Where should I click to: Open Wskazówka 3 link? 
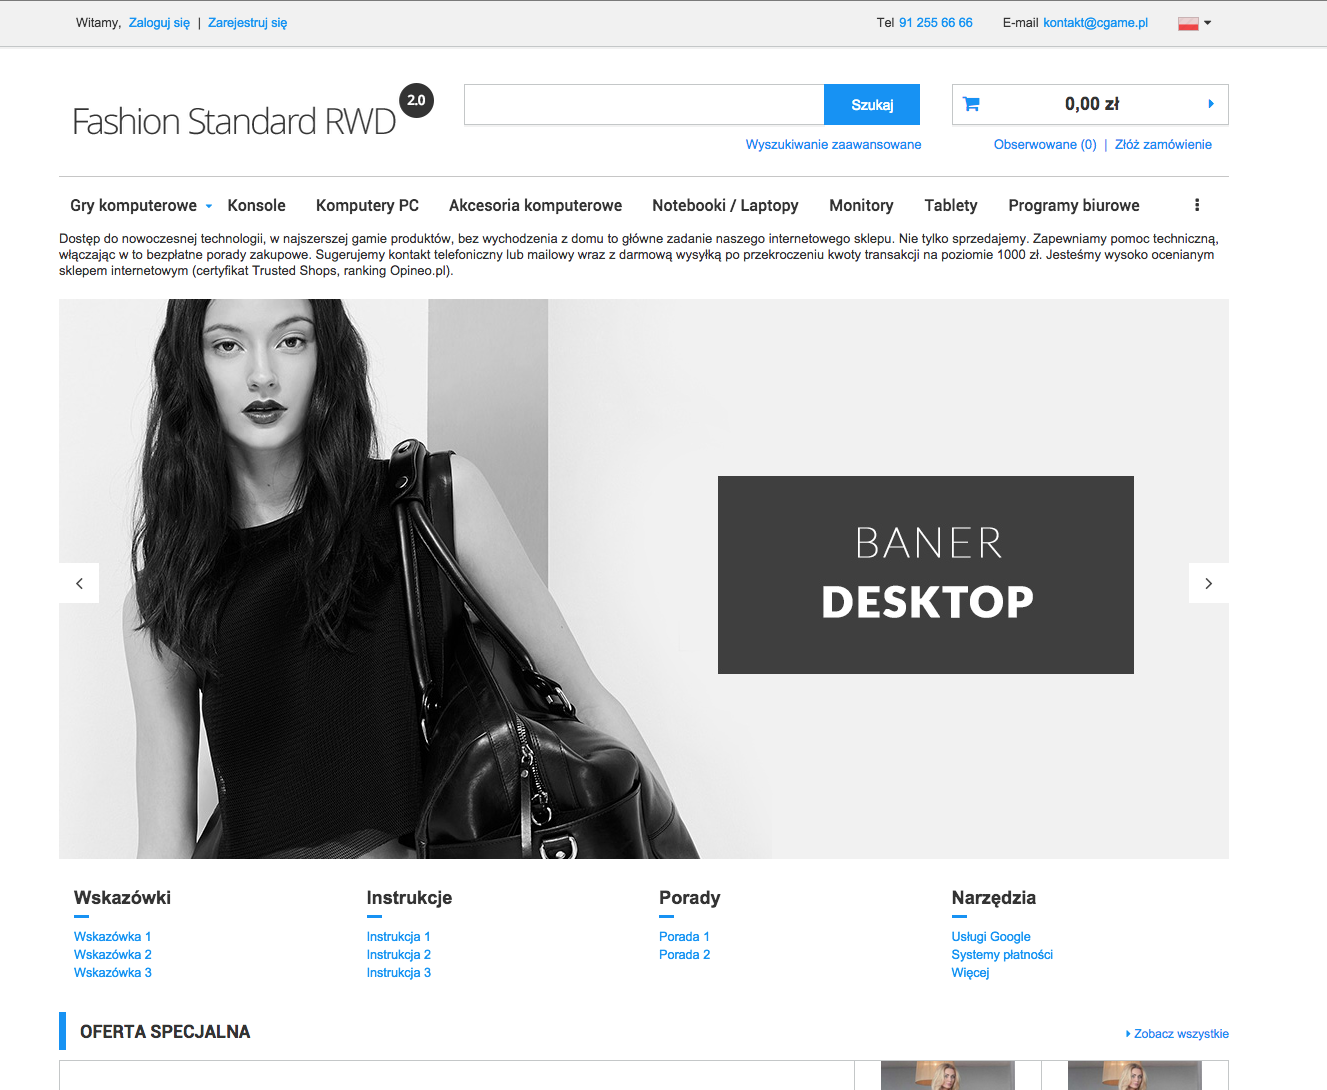point(112,973)
